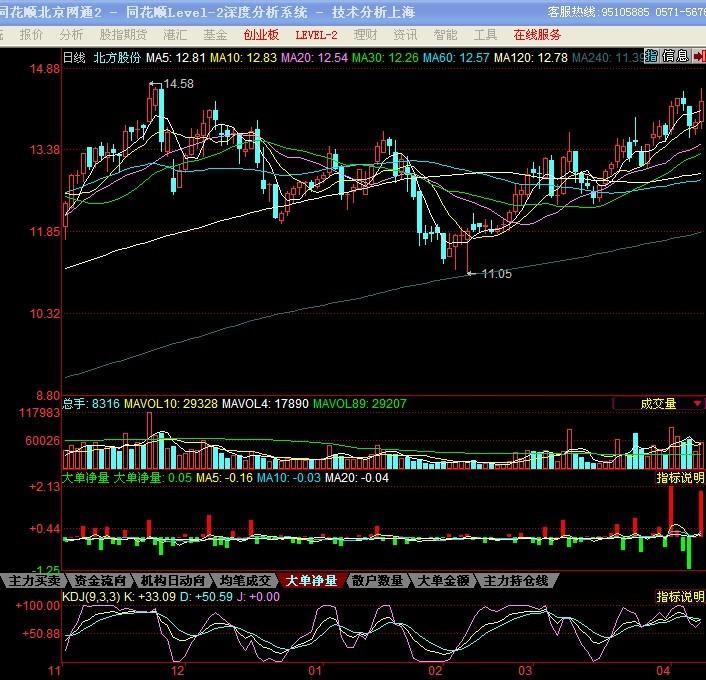This screenshot has width=706, height=680.
Task: Open the 信息 info button
Action: (675, 56)
